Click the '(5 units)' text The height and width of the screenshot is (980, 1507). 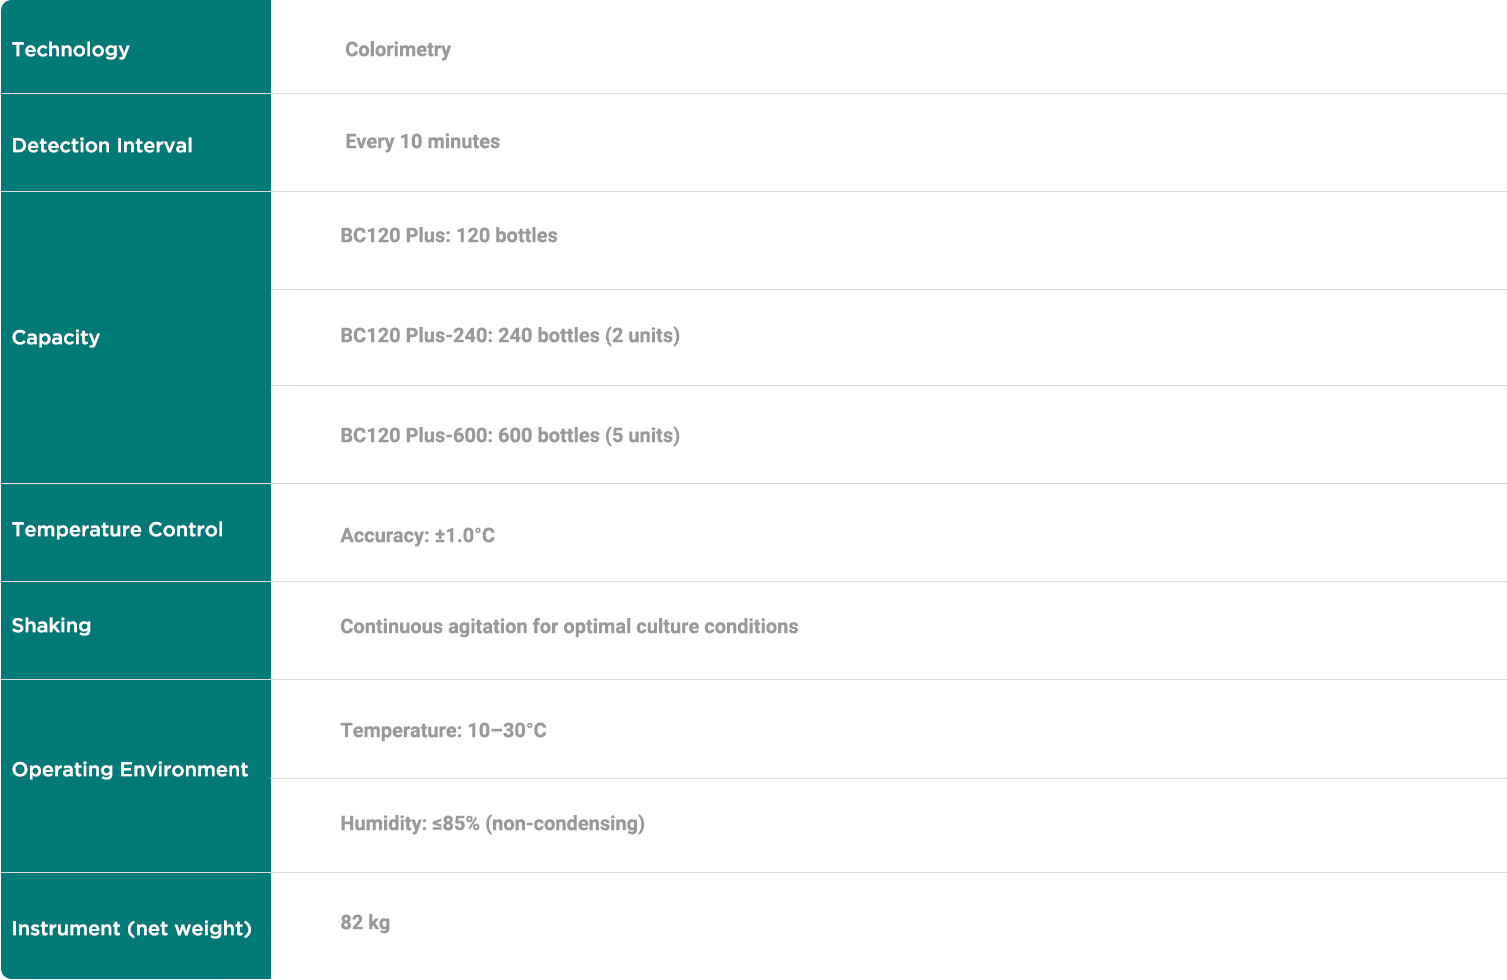pyautogui.click(x=642, y=435)
